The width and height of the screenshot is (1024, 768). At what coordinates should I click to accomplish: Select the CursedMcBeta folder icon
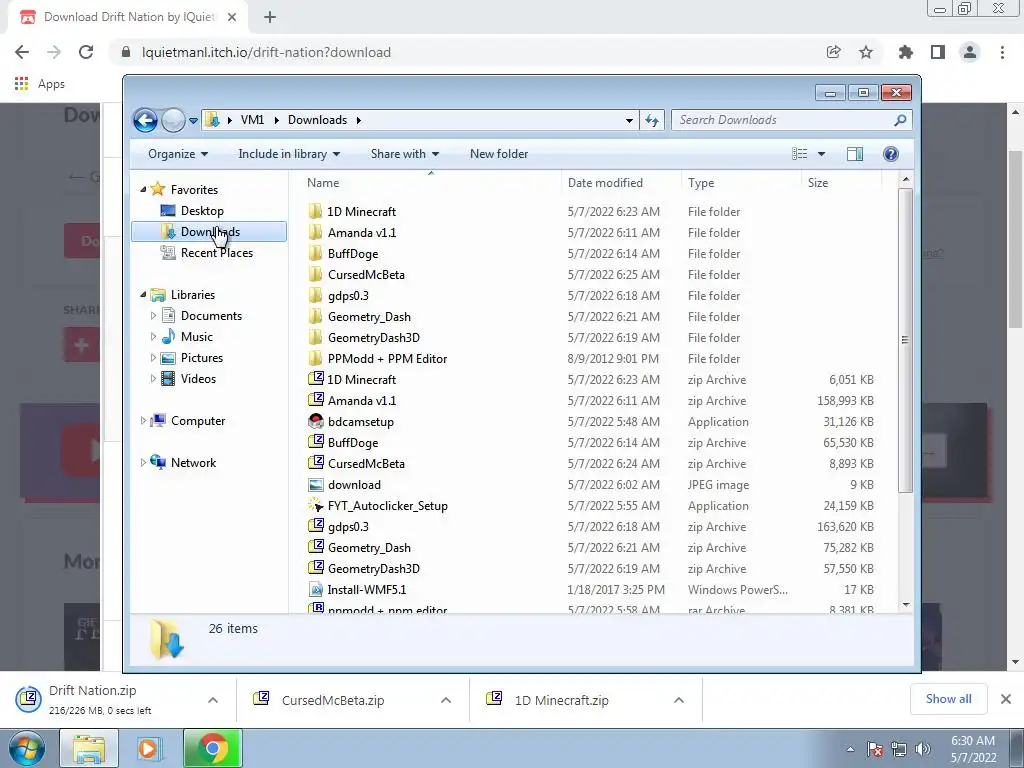[x=315, y=274]
